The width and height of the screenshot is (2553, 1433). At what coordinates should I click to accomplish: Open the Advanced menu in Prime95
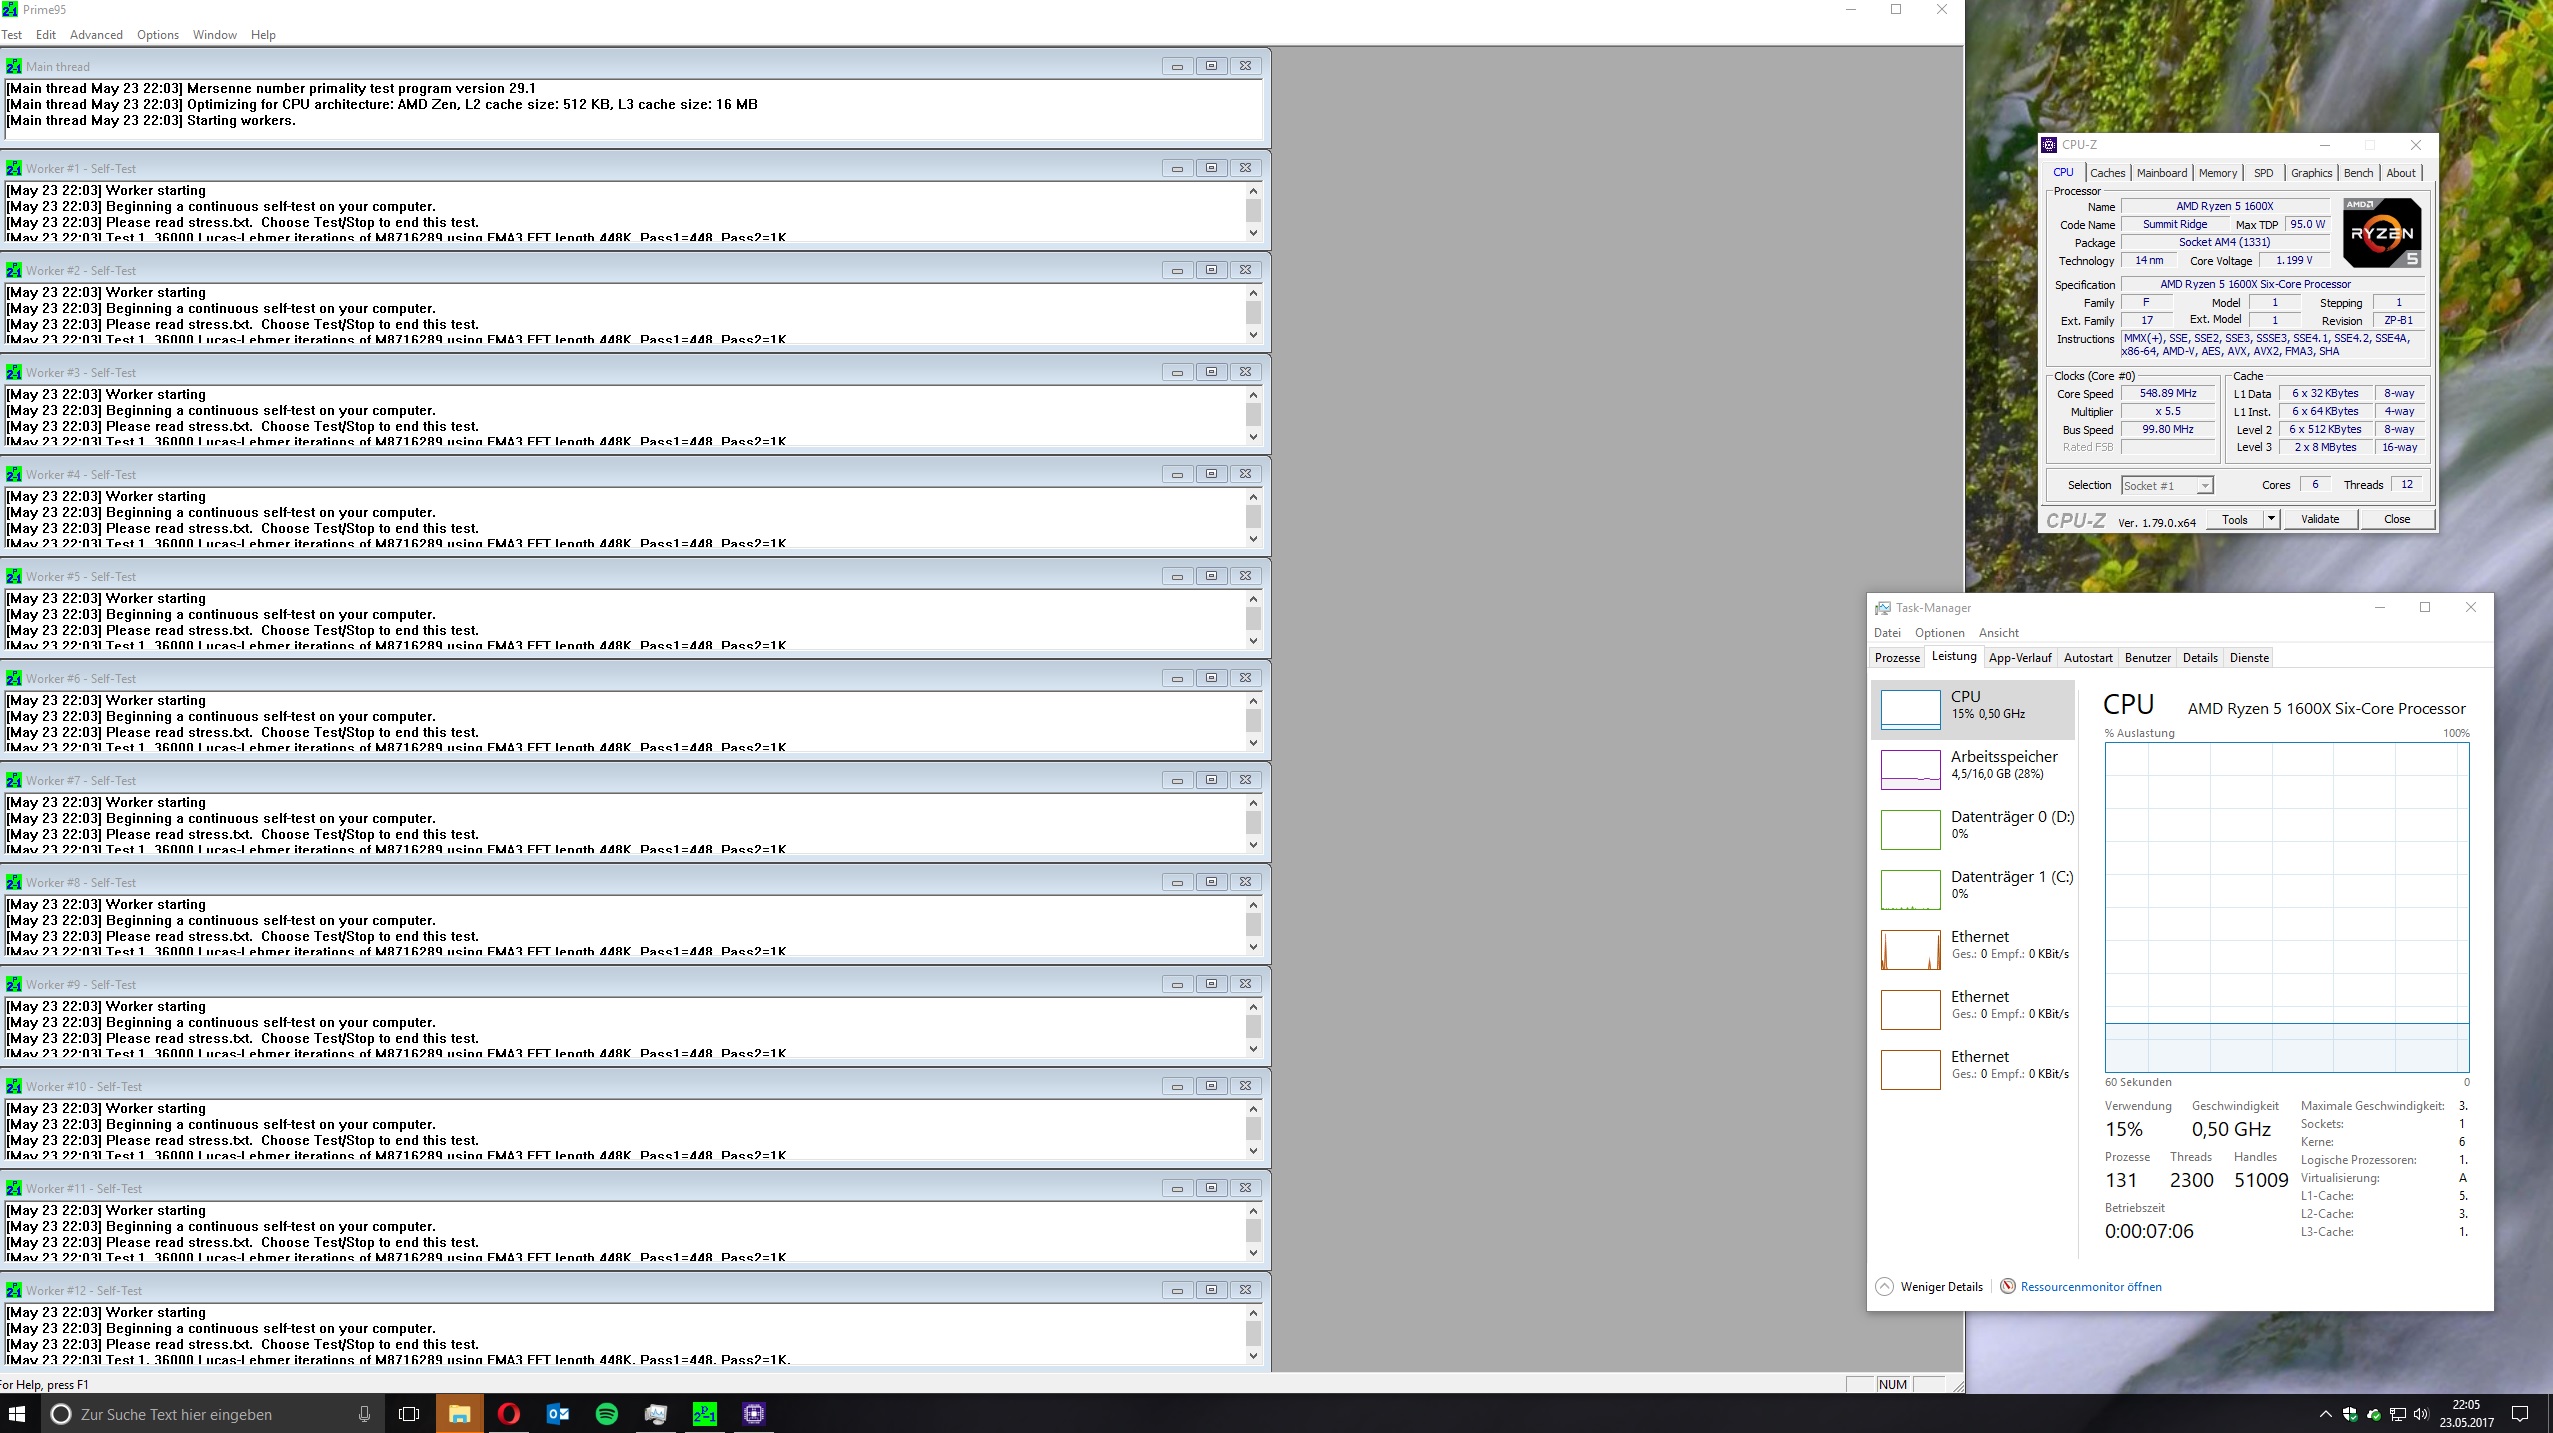96,35
